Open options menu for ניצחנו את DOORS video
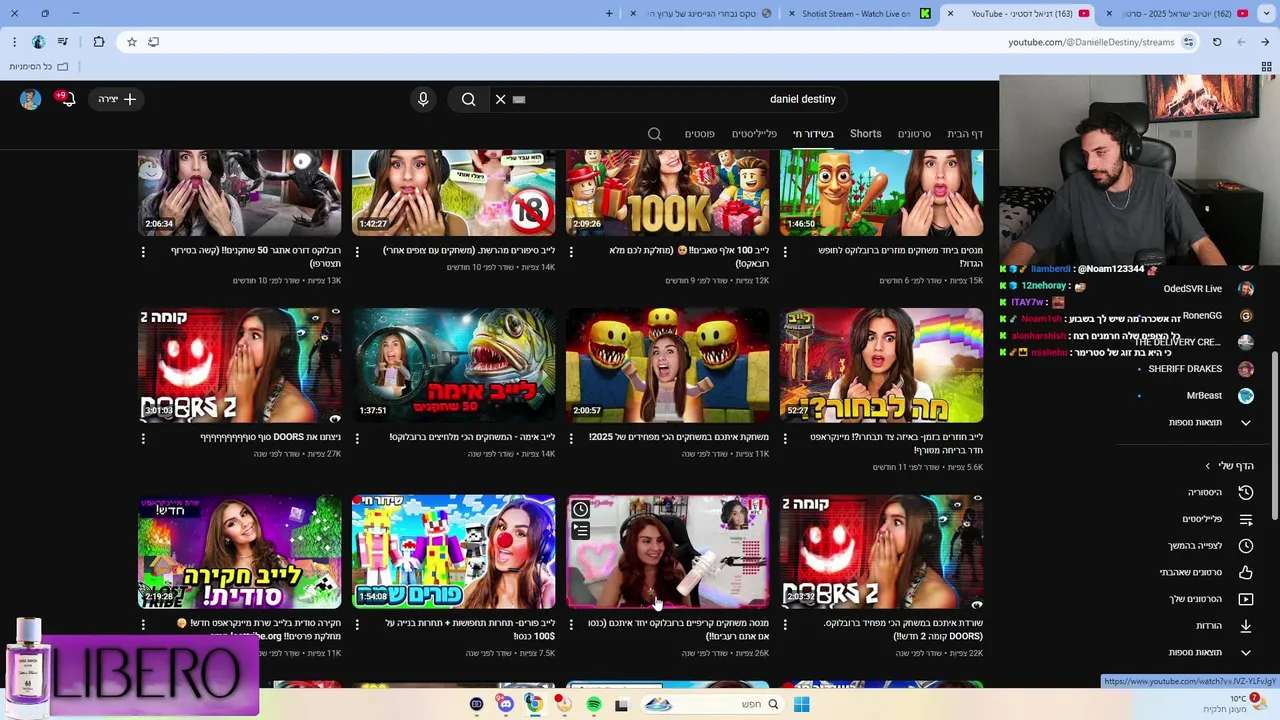1280x720 pixels. [143, 438]
